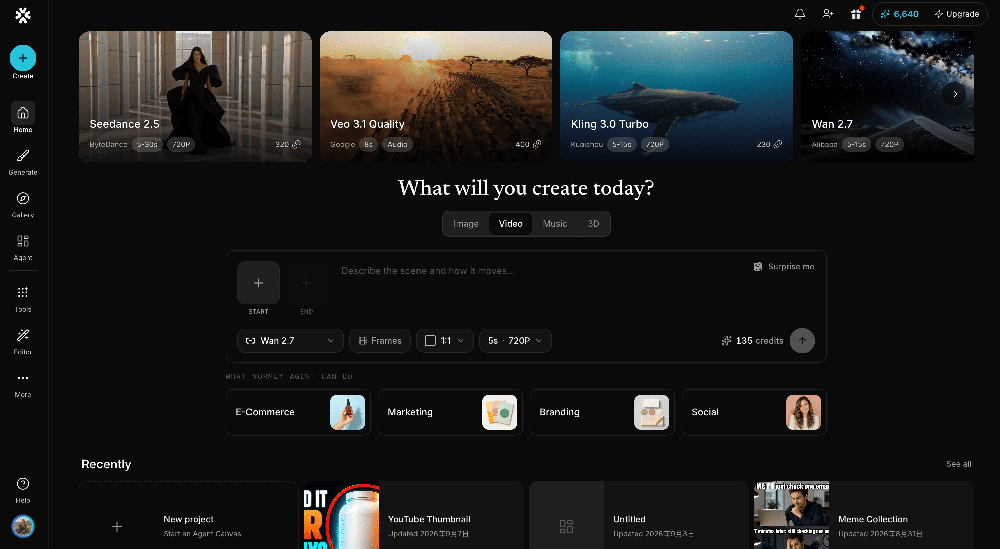Select the Branding agent card
Screen dimensions: 1000x549
coord(602,413)
